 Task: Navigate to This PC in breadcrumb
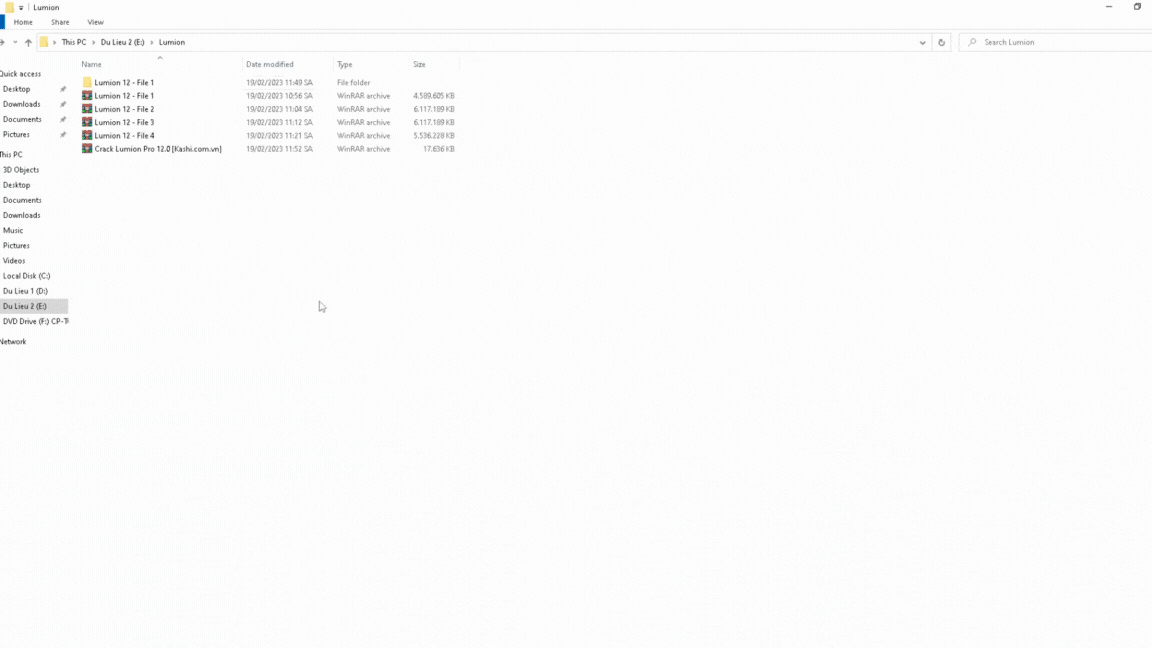point(73,43)
